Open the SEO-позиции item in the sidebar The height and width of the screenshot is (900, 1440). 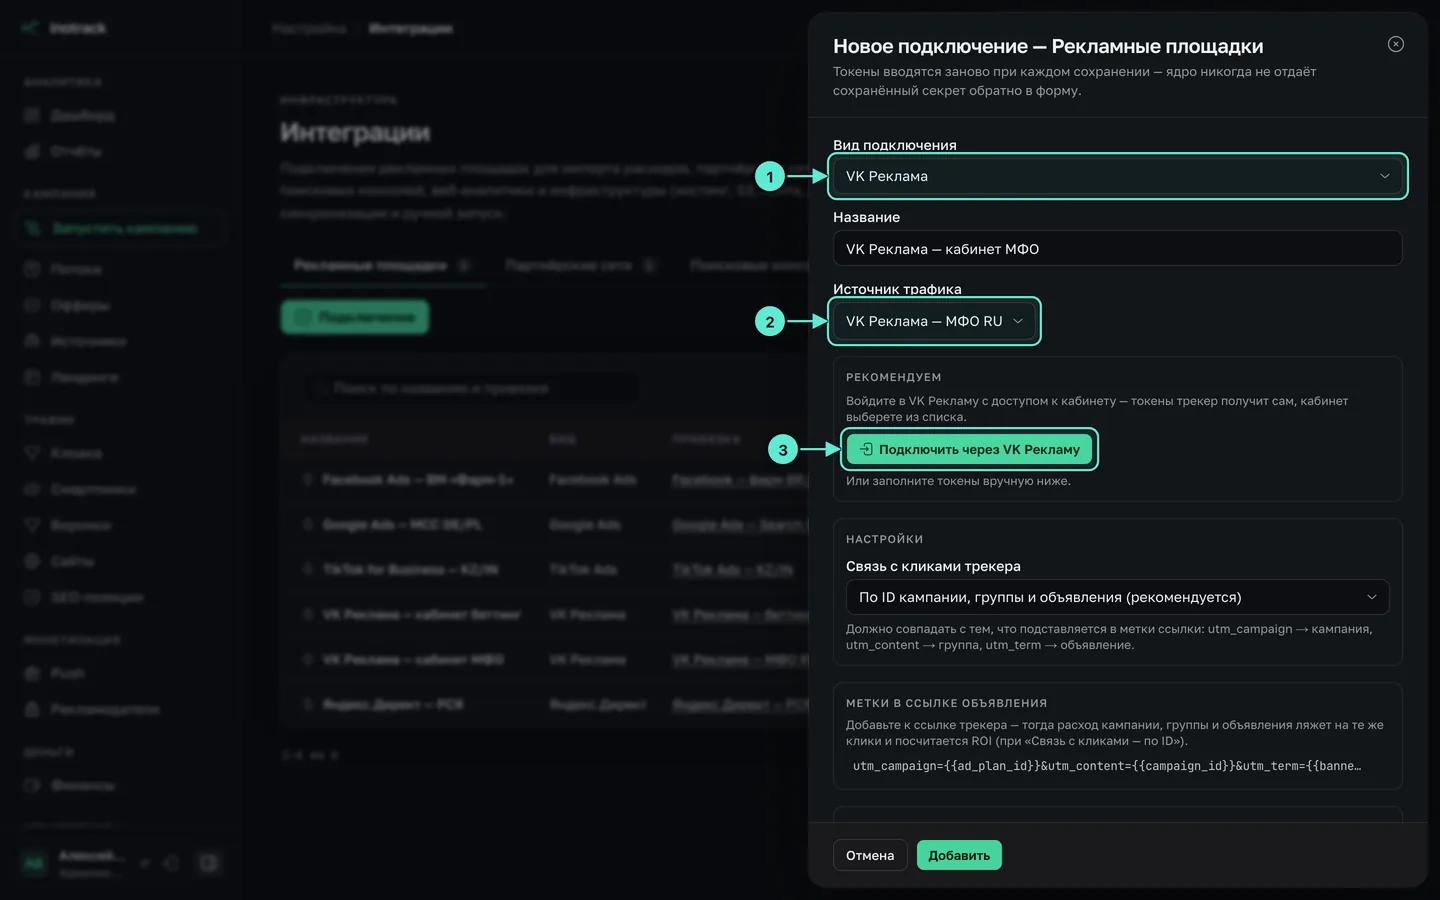click(97, 597)
